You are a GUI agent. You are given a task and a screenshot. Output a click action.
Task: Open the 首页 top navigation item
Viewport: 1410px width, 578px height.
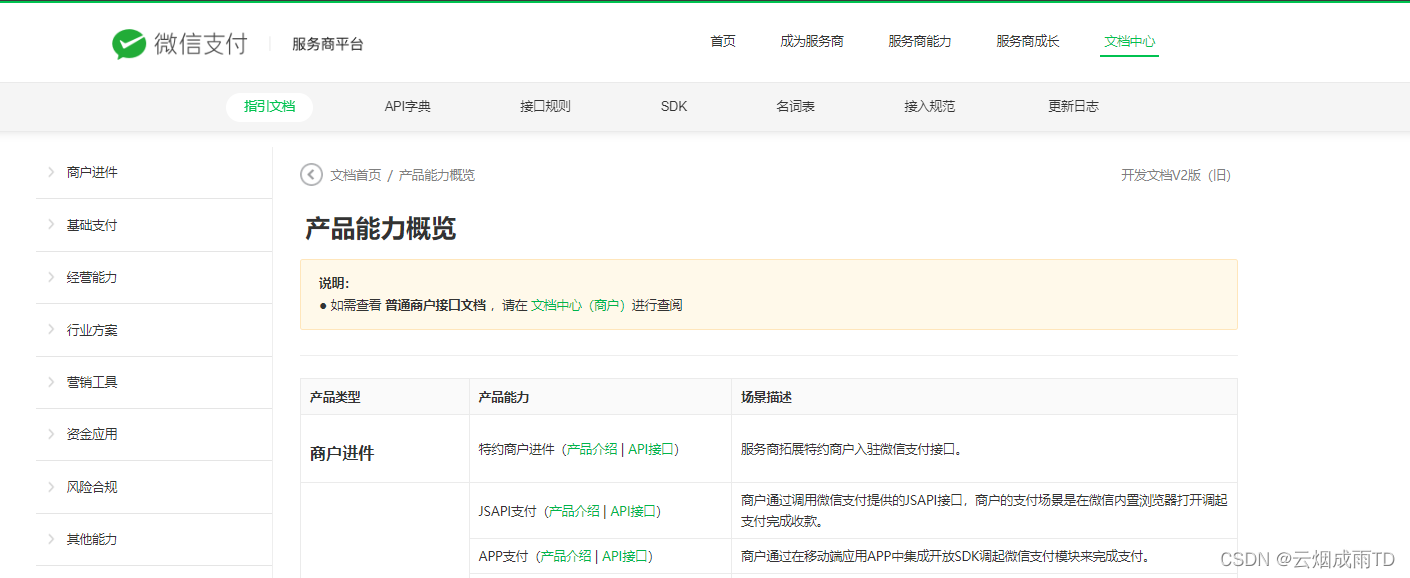click(x=723, y=42)
